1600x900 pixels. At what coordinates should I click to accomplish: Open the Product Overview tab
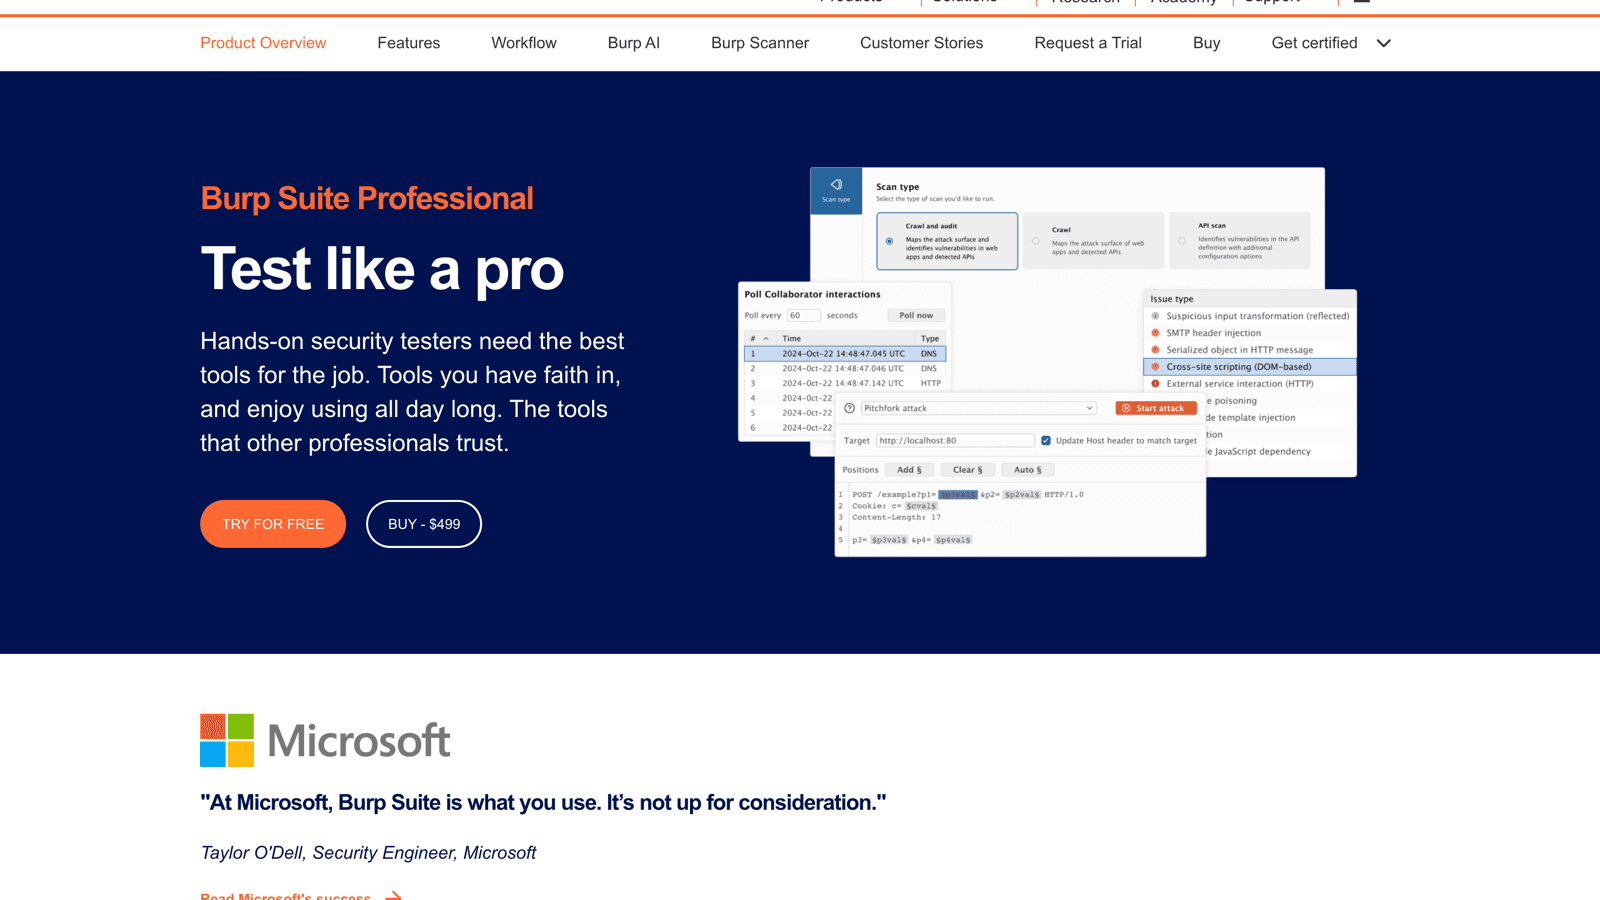tap(263, 43)
